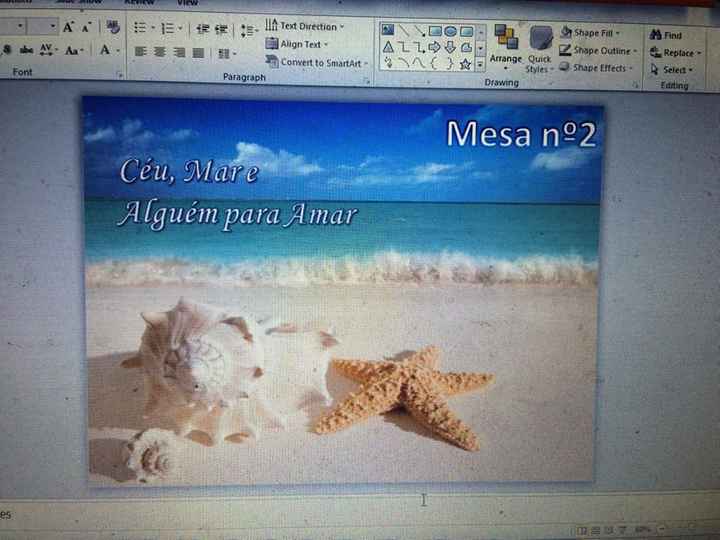This screenshot has height=540, width=720.
Task: Increase the list indent level
Action: tap(221, 29)
